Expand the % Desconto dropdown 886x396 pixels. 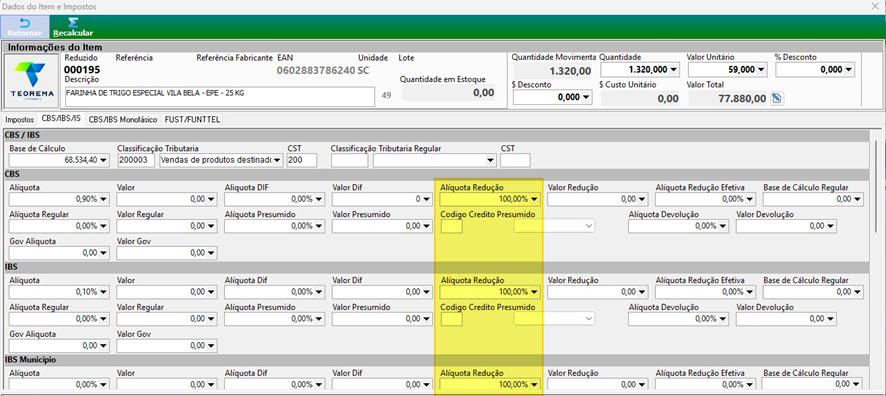(x=849, y=69)
